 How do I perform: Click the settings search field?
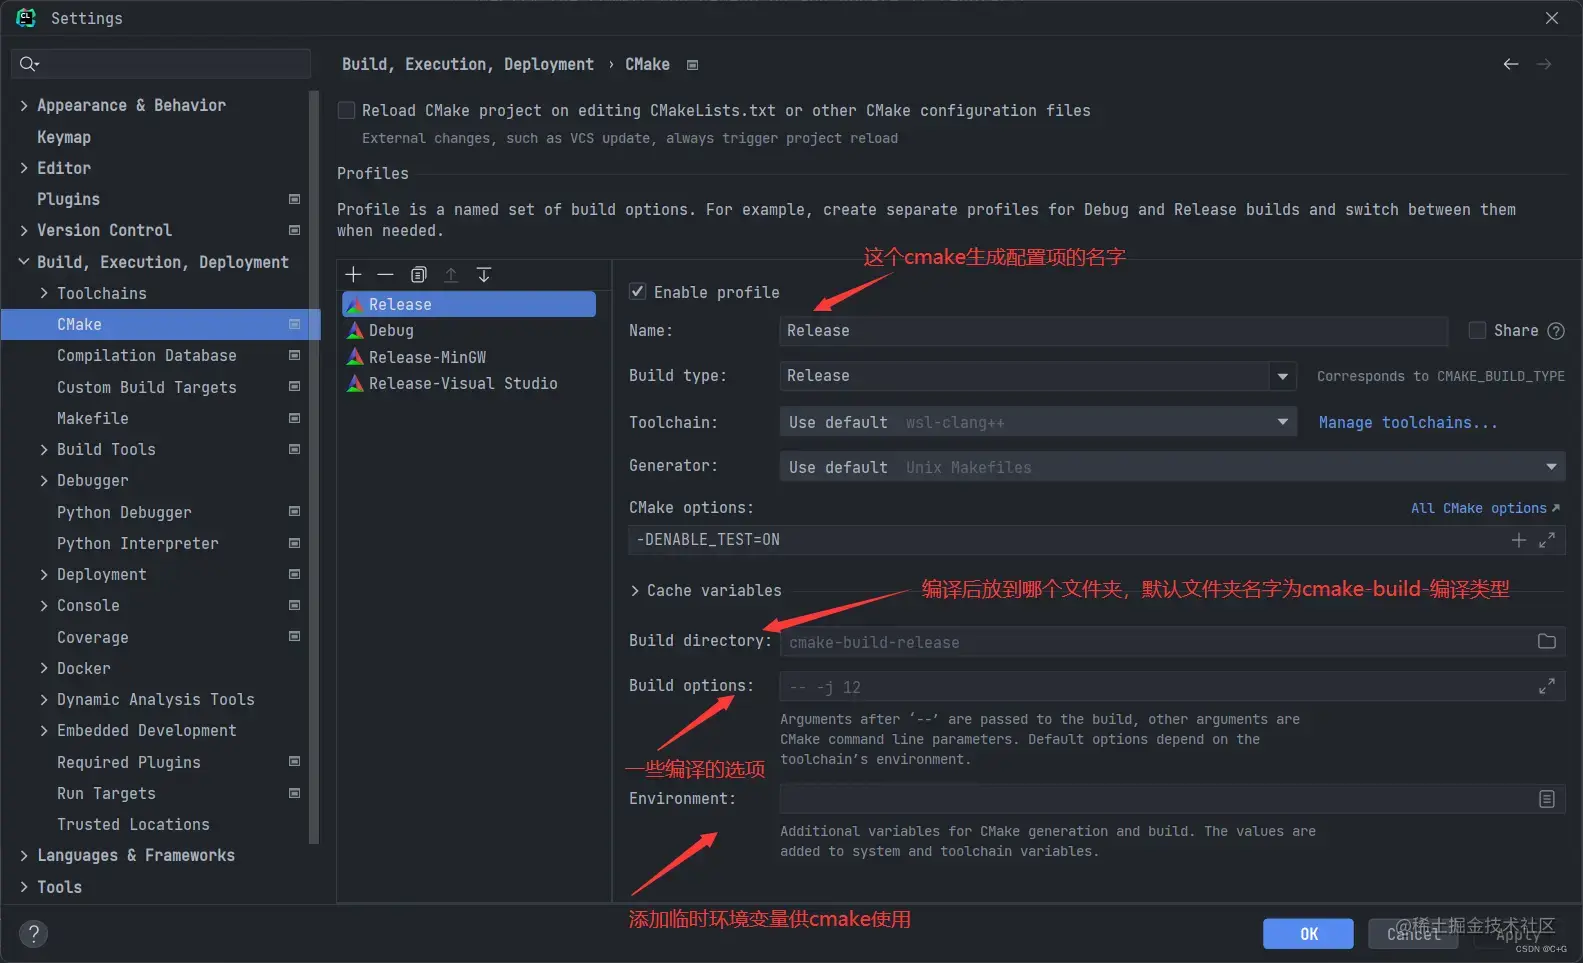click(161, 64)
